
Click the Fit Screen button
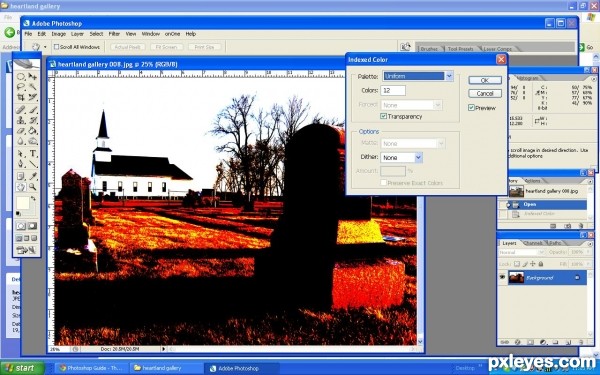(166, 47)
